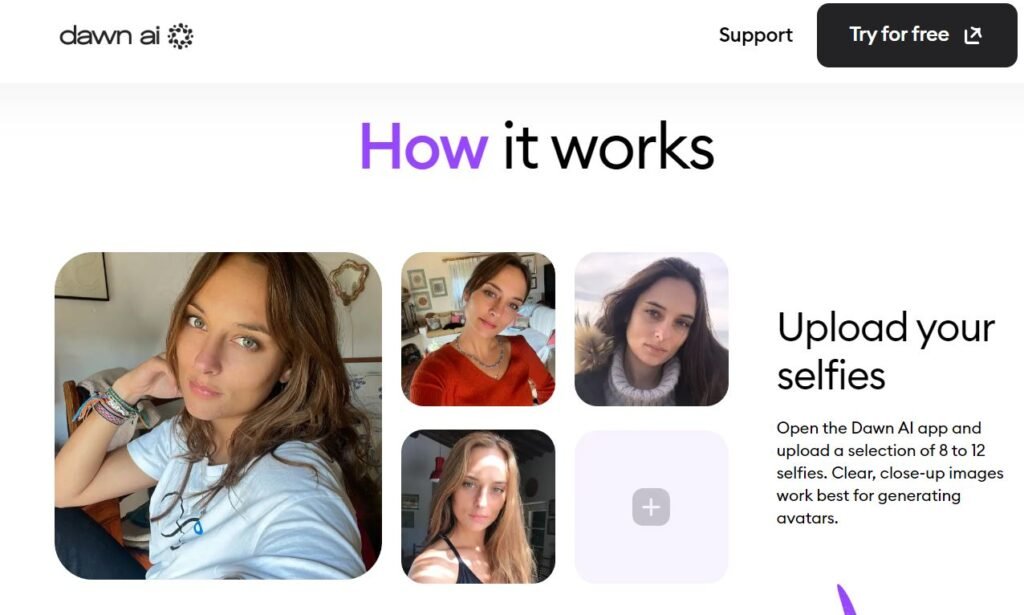
Task: Click the Dawn AI dotted circle logo icon
Action: click(180, 36)
